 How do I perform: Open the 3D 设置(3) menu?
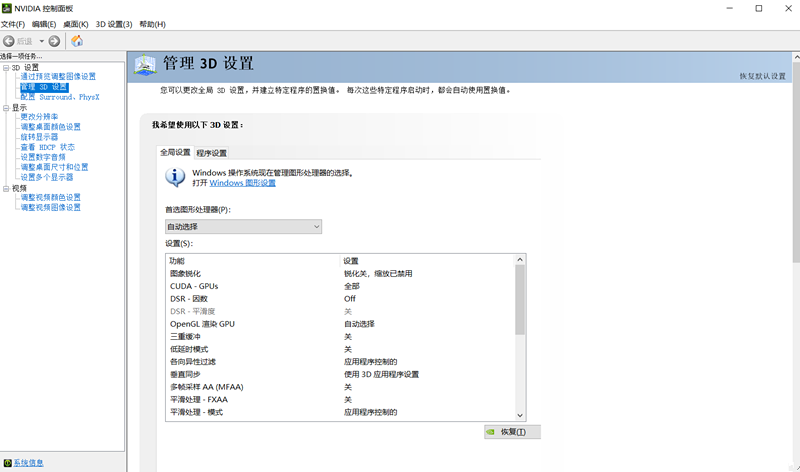click(x=114, y=24)
